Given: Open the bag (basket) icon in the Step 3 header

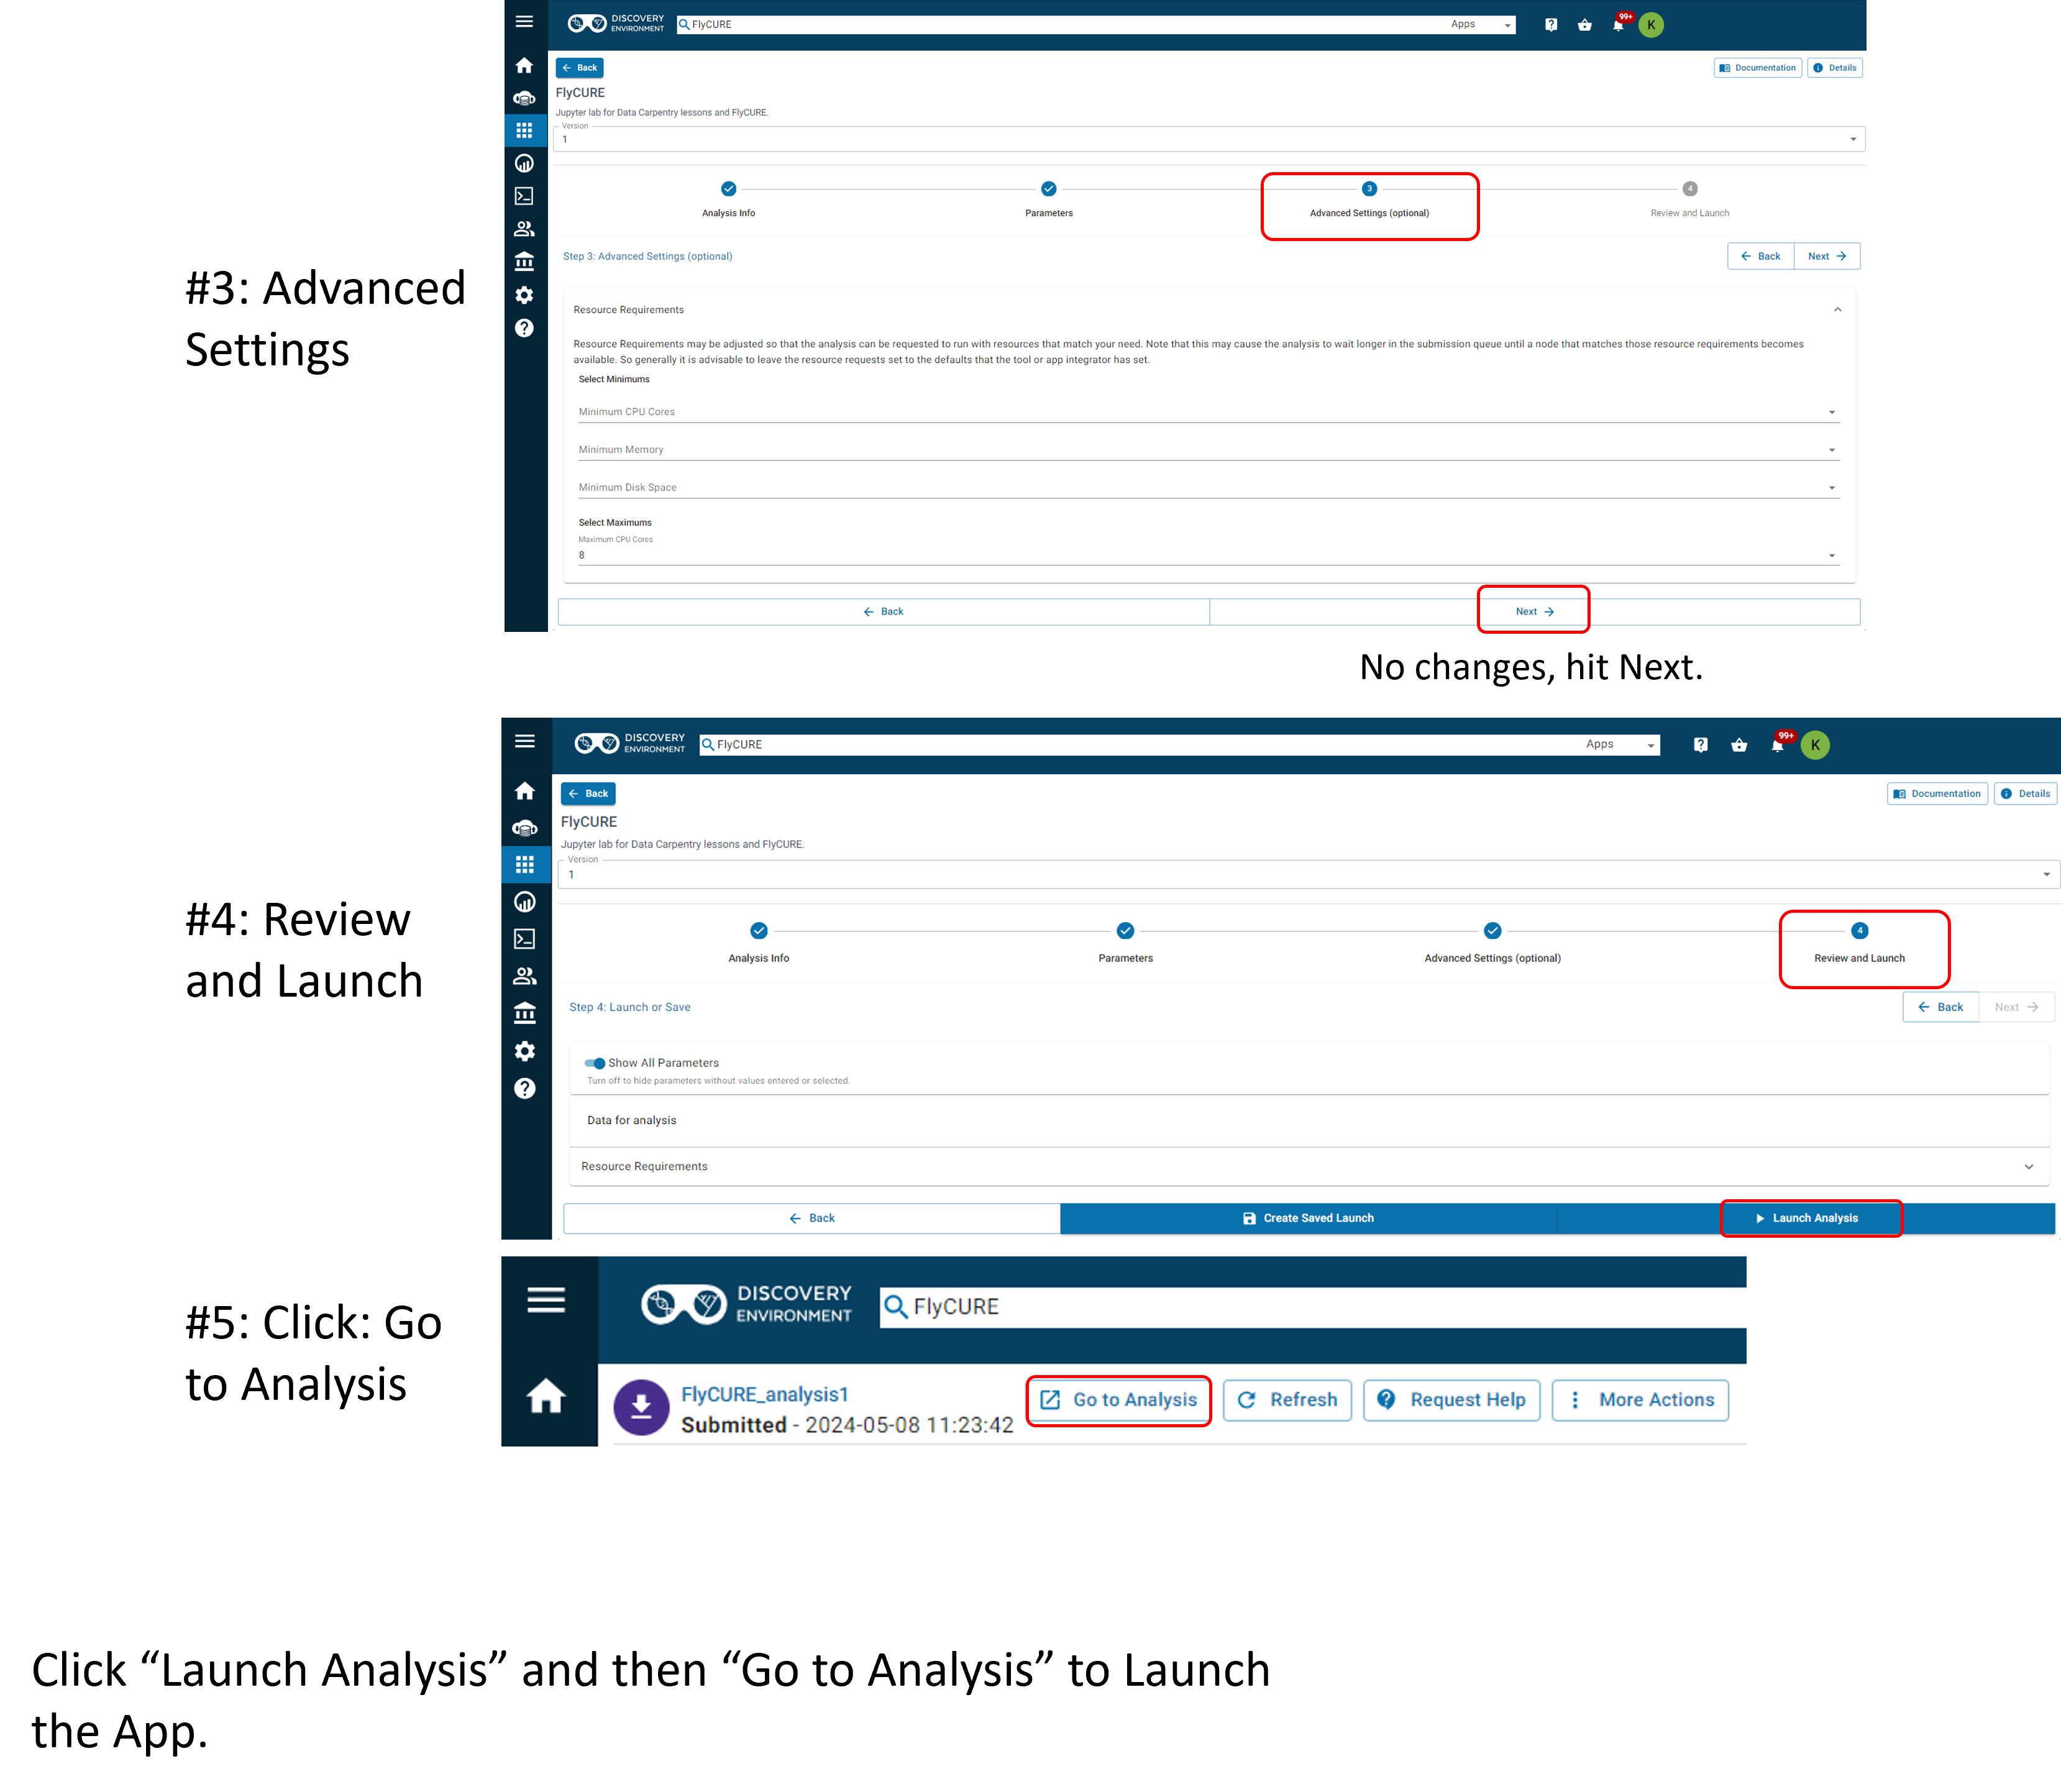Looking at the screenshot, I should (1585, 25).
